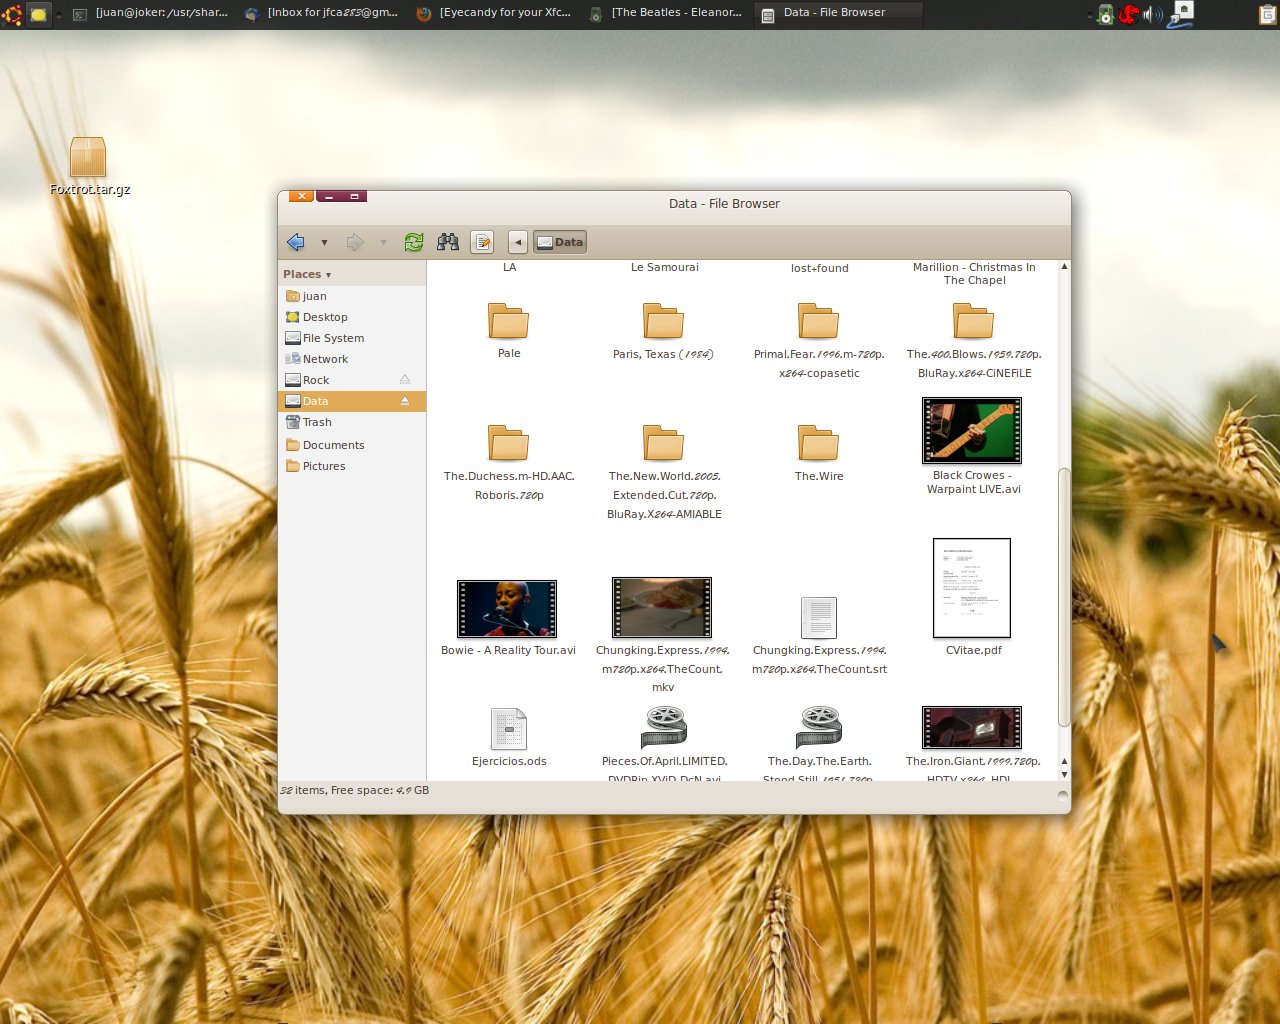Select The.Day.The.Earth.Stood.Still film reel icon
The image size is (1280, 1024).
coord(819,727)
